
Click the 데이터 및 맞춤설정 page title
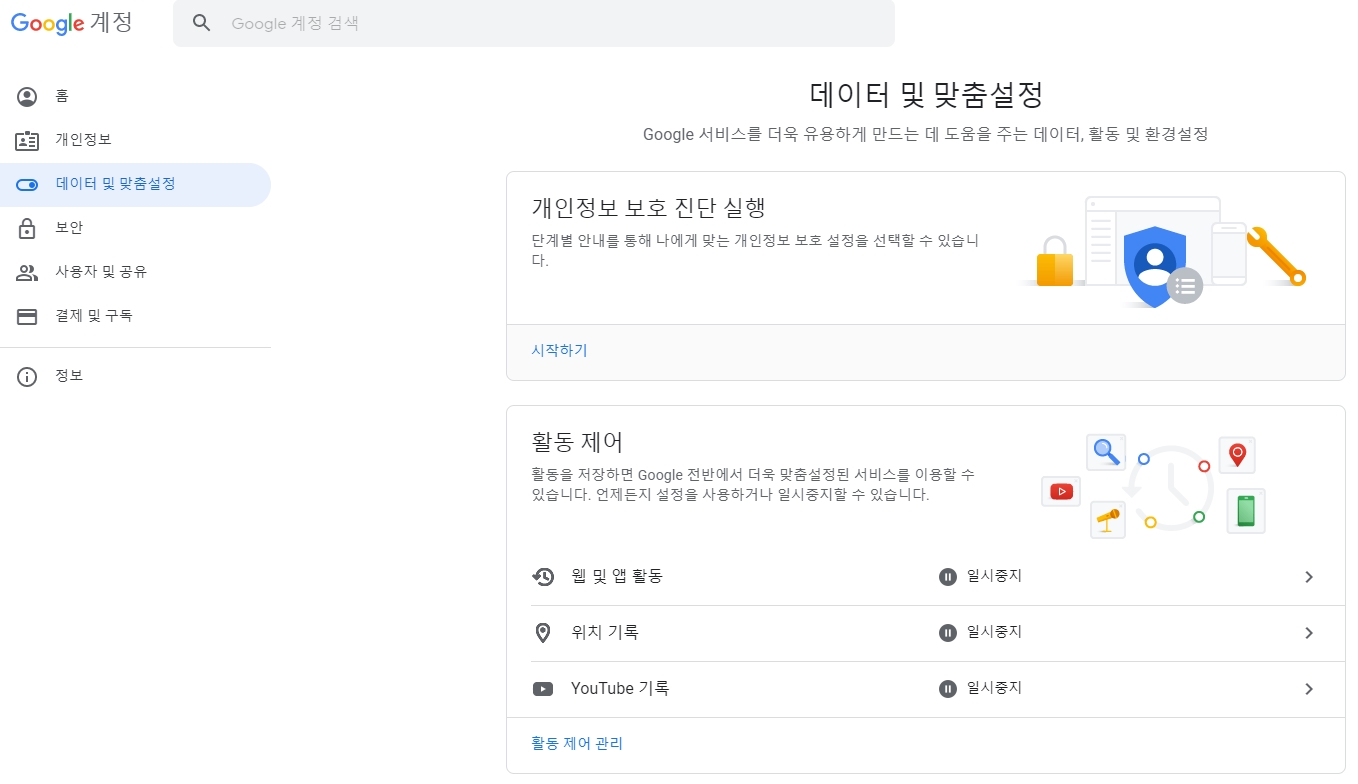tap(926, 95)
